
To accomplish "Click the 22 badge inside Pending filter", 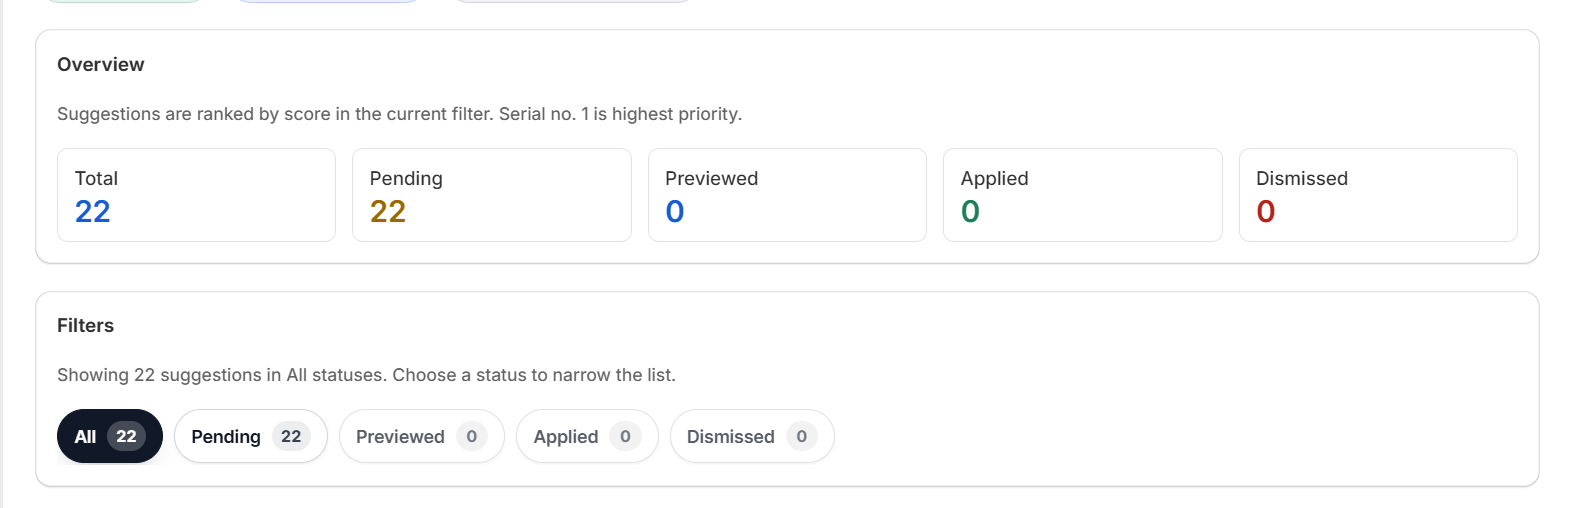I will pos(291,436).
